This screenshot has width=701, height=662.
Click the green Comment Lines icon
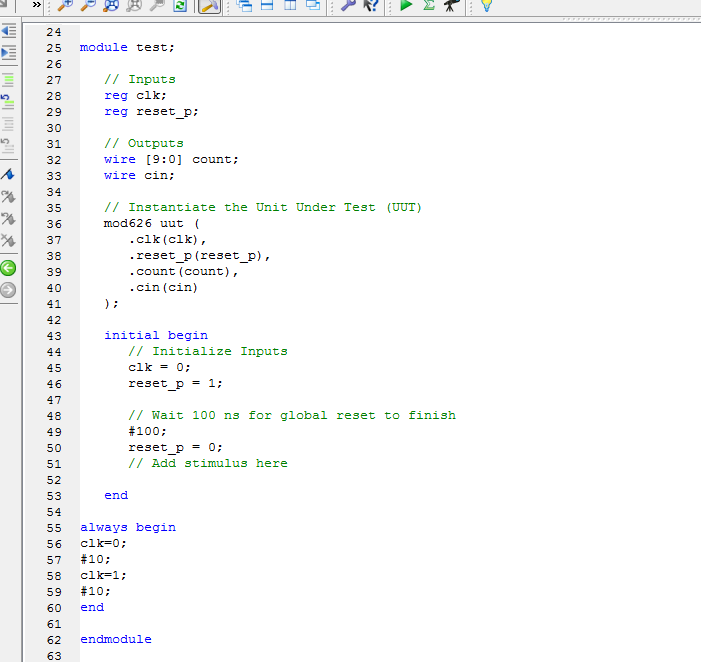pos(8,80)
